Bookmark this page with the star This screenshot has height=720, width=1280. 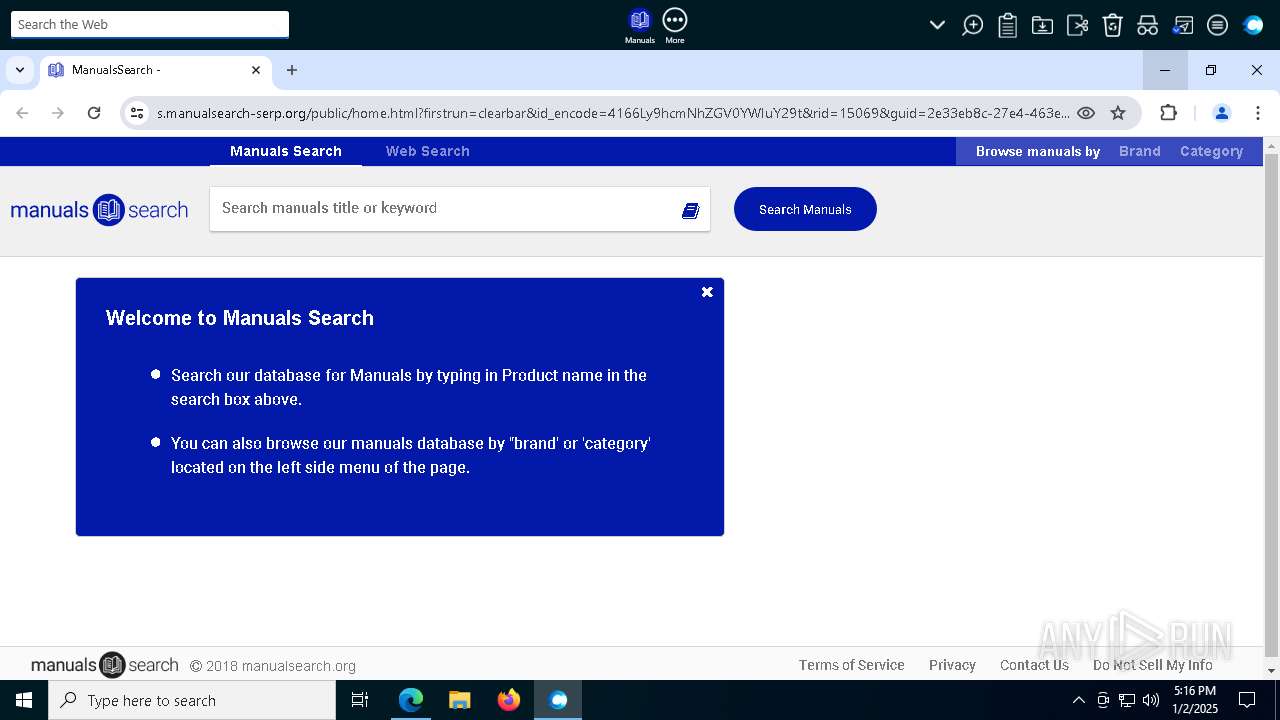click(x=1118, y=113)
